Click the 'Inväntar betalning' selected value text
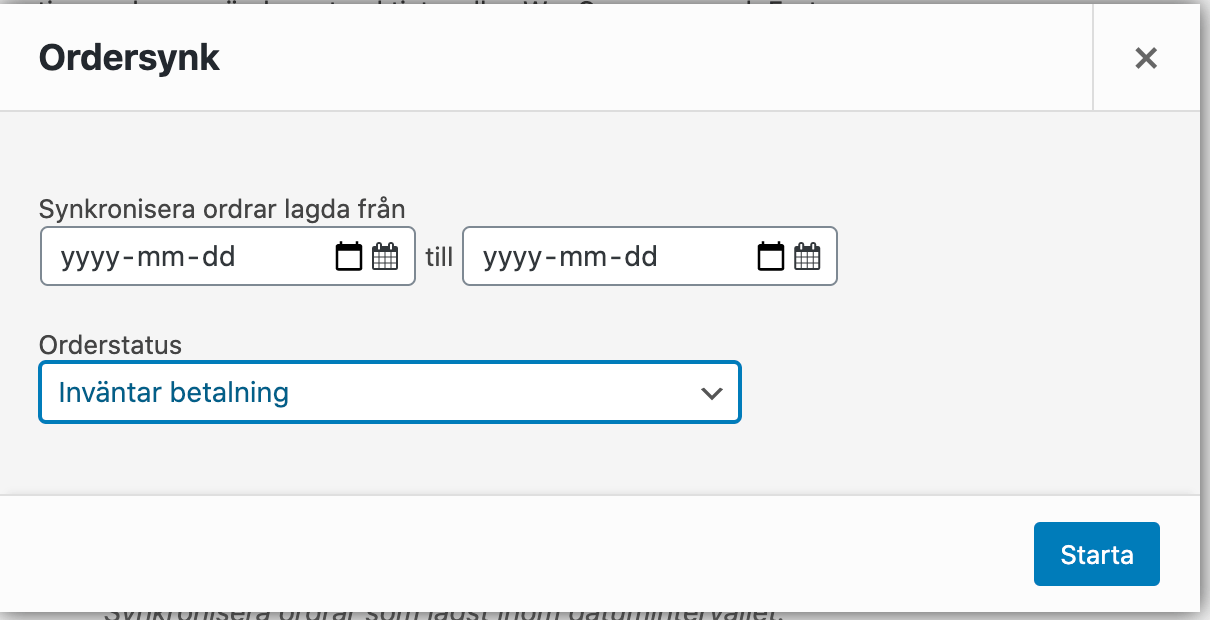This screenshot has height=620, width=1210. [174, 392]
